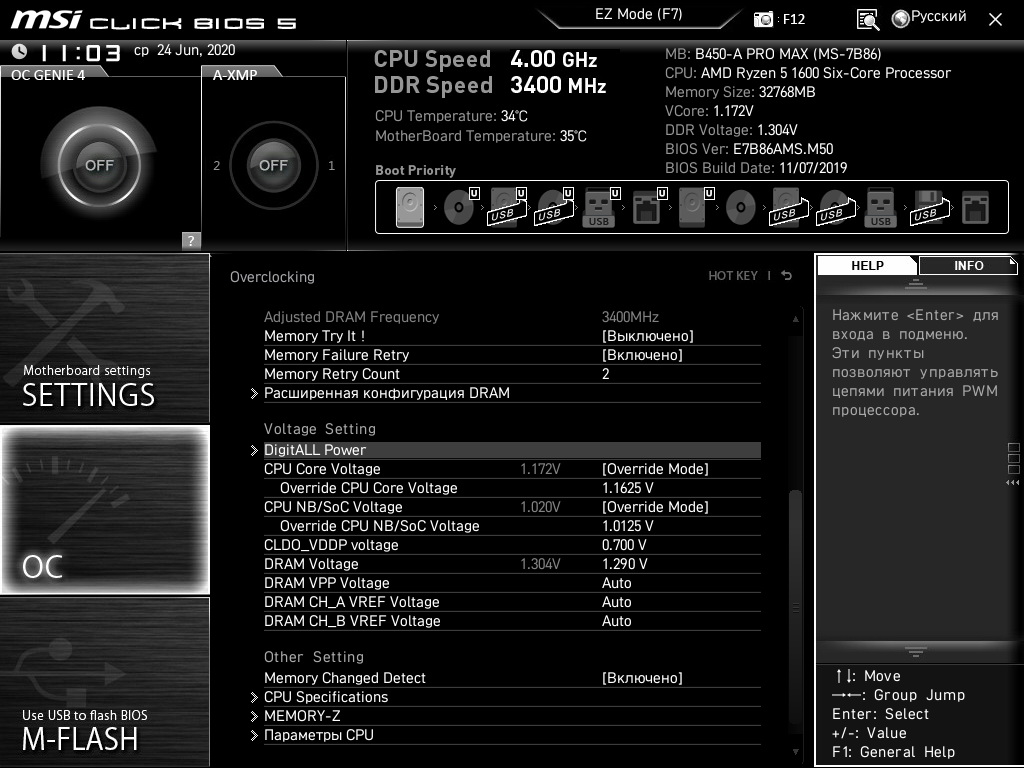Viewport: 1024px width, 768px height.
Task: Open CPU NB/SoC Voltage [Override Mode] dropdown
Action: point(655,507)
